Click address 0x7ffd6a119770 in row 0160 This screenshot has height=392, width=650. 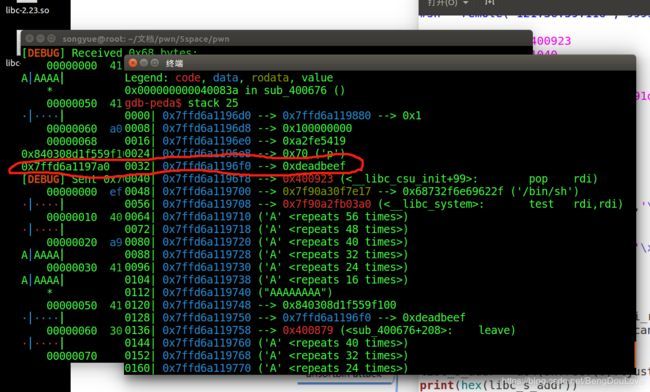(x=206, y=368)
